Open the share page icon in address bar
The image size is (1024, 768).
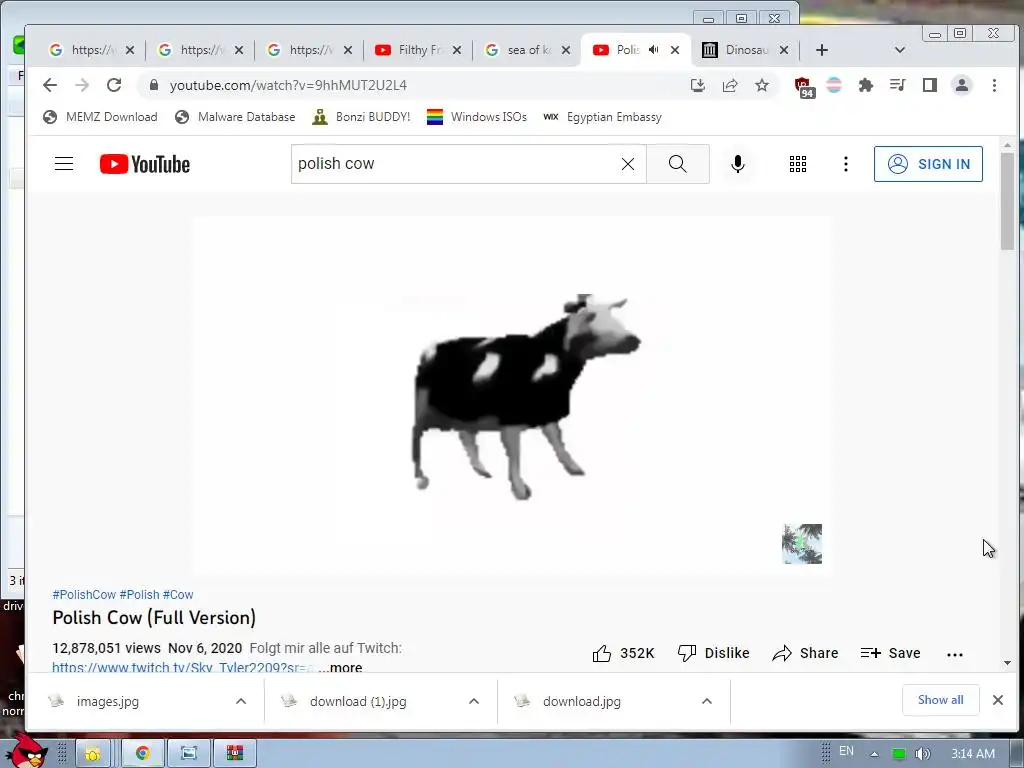point(729,85)
